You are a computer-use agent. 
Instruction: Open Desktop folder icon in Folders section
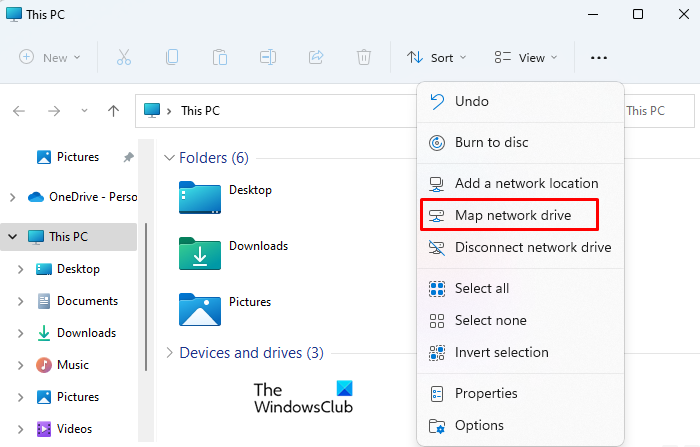point(200,197)
